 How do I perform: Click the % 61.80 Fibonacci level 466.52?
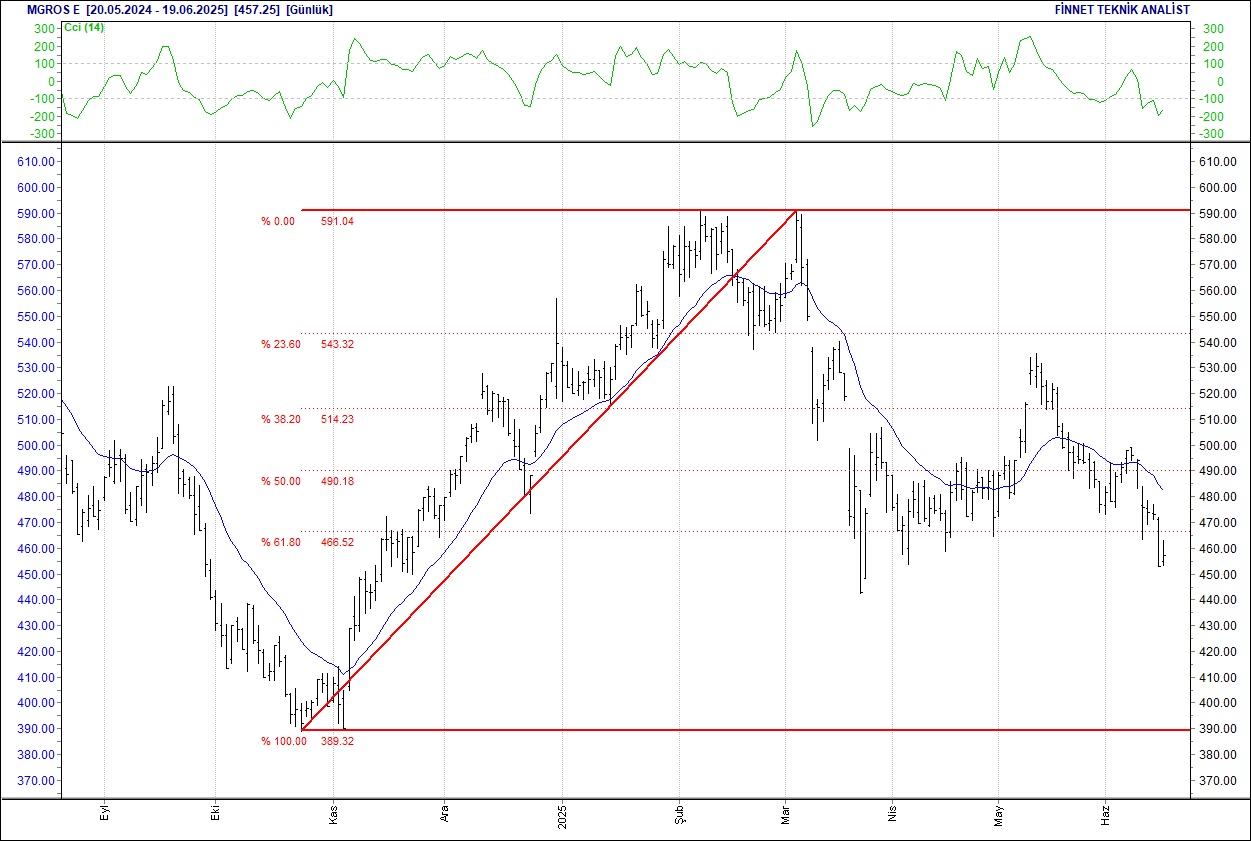337,542
